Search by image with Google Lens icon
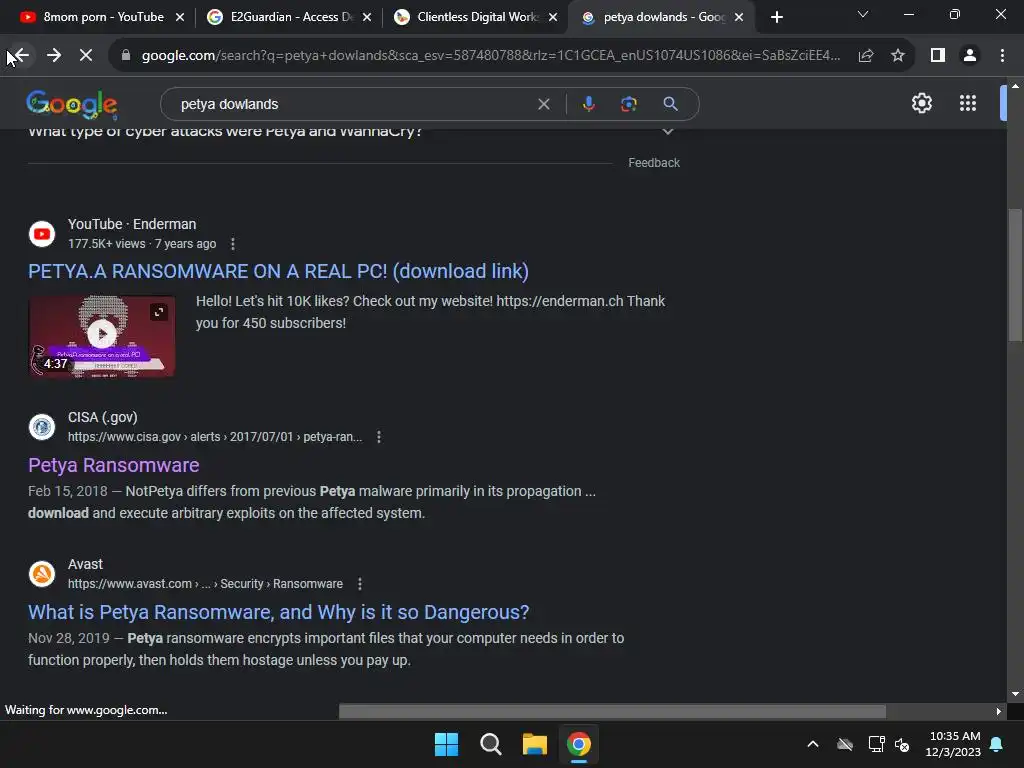Viewport: 1024px width, 768px height. (x=628, y=104)
